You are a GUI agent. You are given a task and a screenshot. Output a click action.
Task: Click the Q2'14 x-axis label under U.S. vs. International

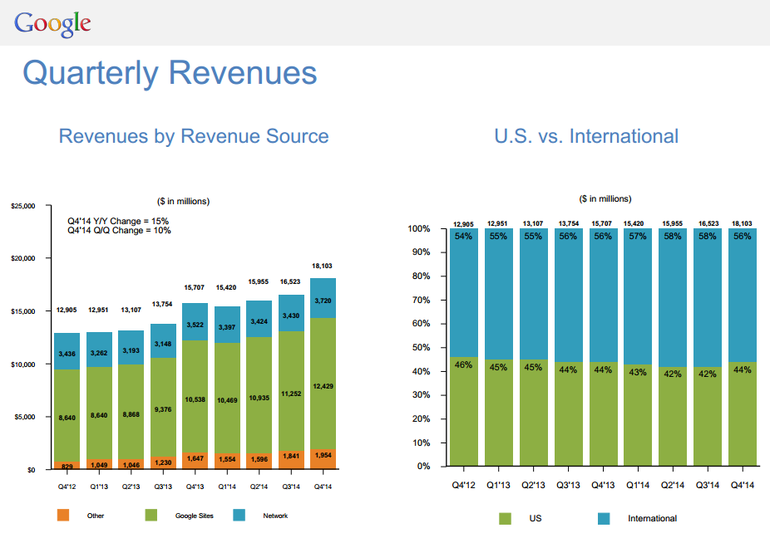(673, 485)
